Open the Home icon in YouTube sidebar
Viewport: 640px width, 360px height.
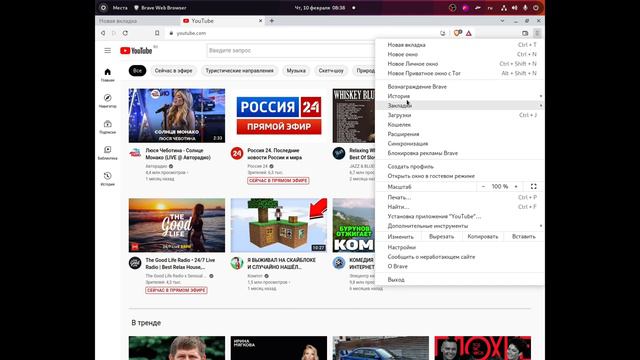[x=107, y=75]
